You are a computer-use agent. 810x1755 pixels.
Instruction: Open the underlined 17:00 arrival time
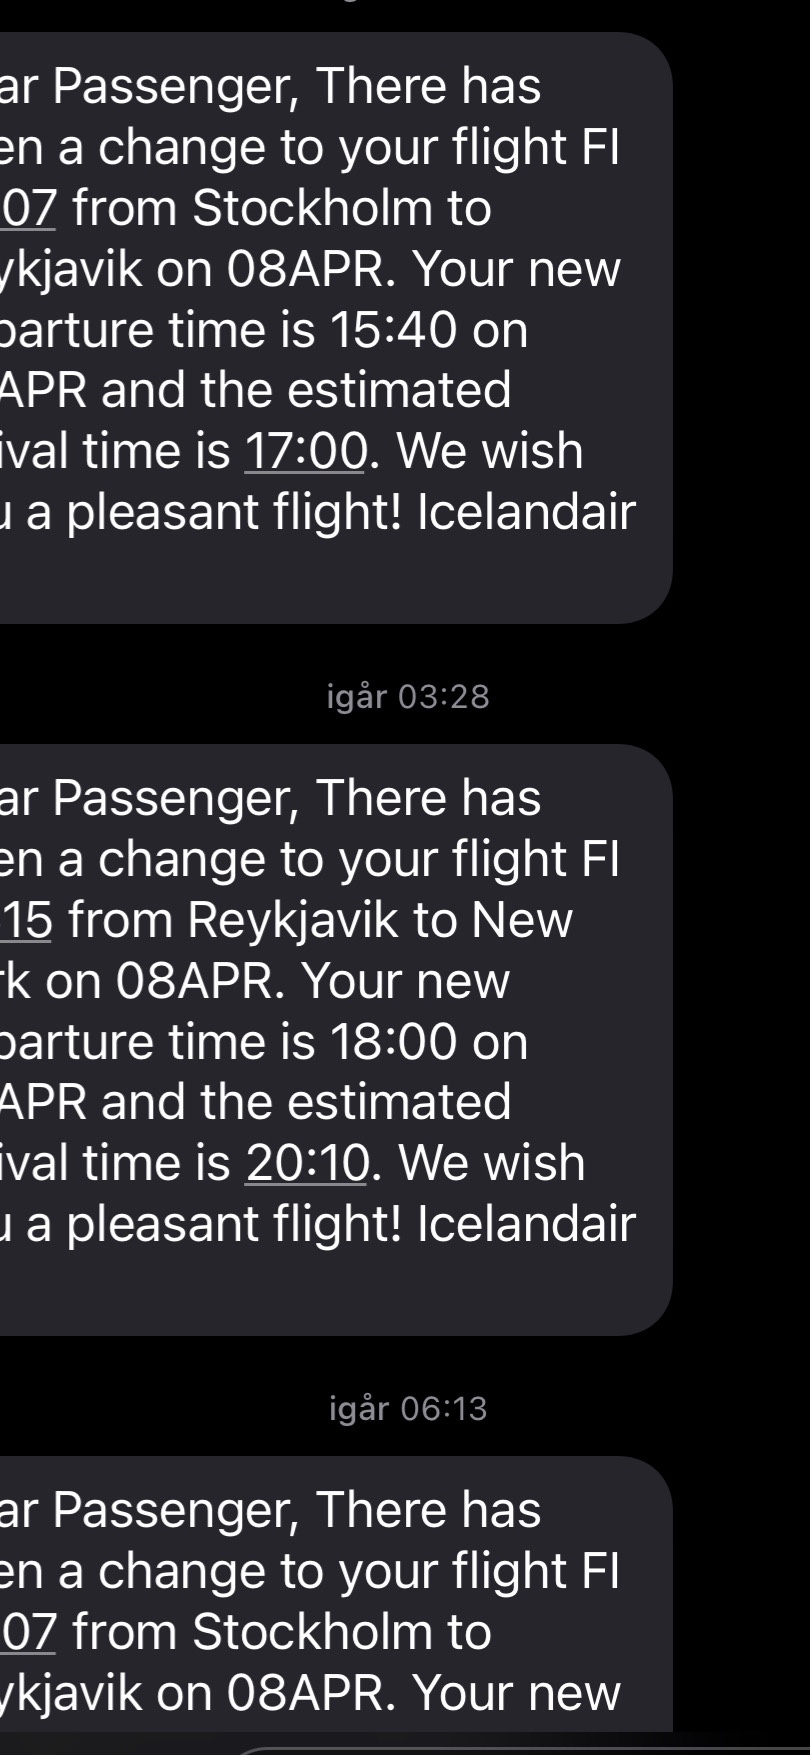click(x=306, y=451)
